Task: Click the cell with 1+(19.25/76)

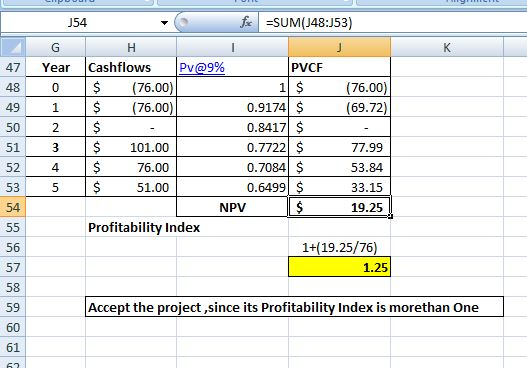Action: (339, 247)
